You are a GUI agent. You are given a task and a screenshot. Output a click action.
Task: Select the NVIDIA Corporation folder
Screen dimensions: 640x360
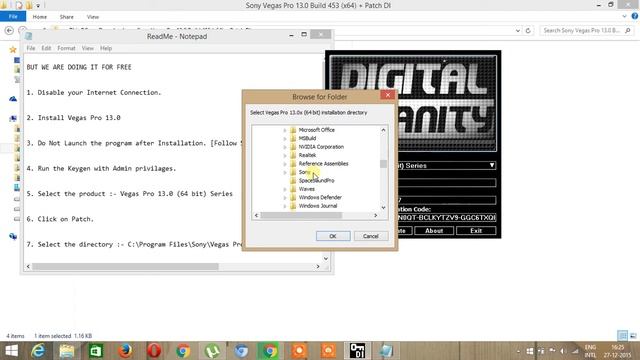point(321,147)
